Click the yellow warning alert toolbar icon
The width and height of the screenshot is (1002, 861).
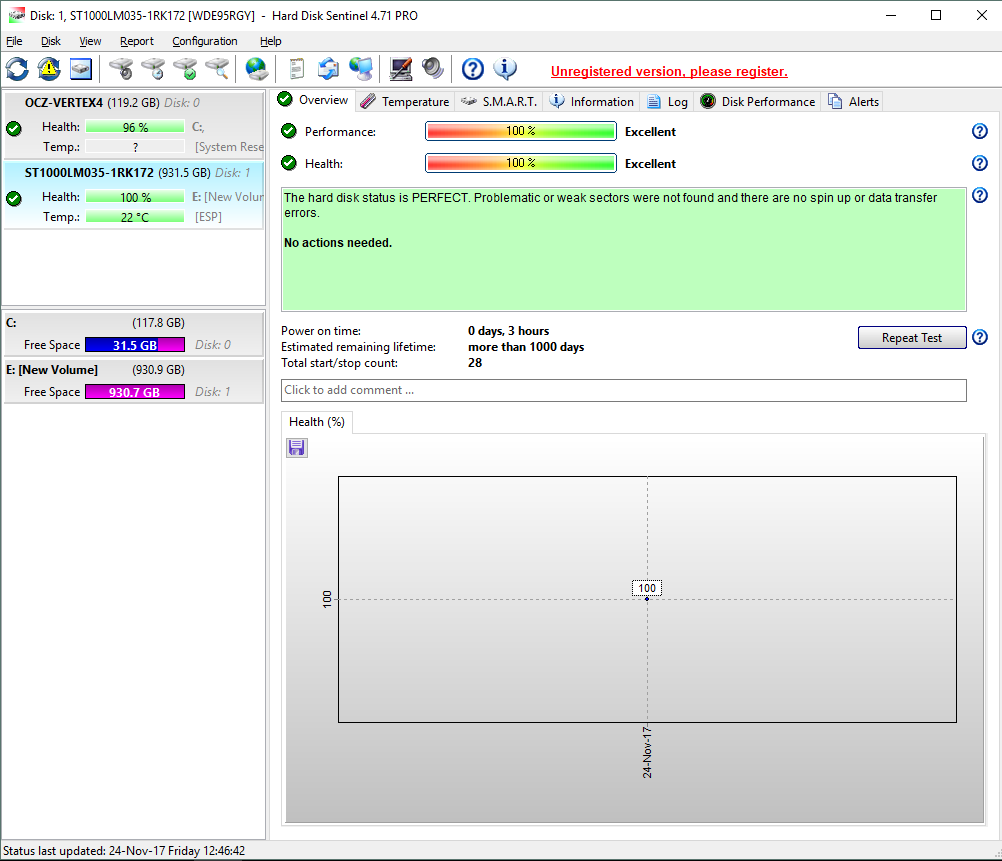49,69
